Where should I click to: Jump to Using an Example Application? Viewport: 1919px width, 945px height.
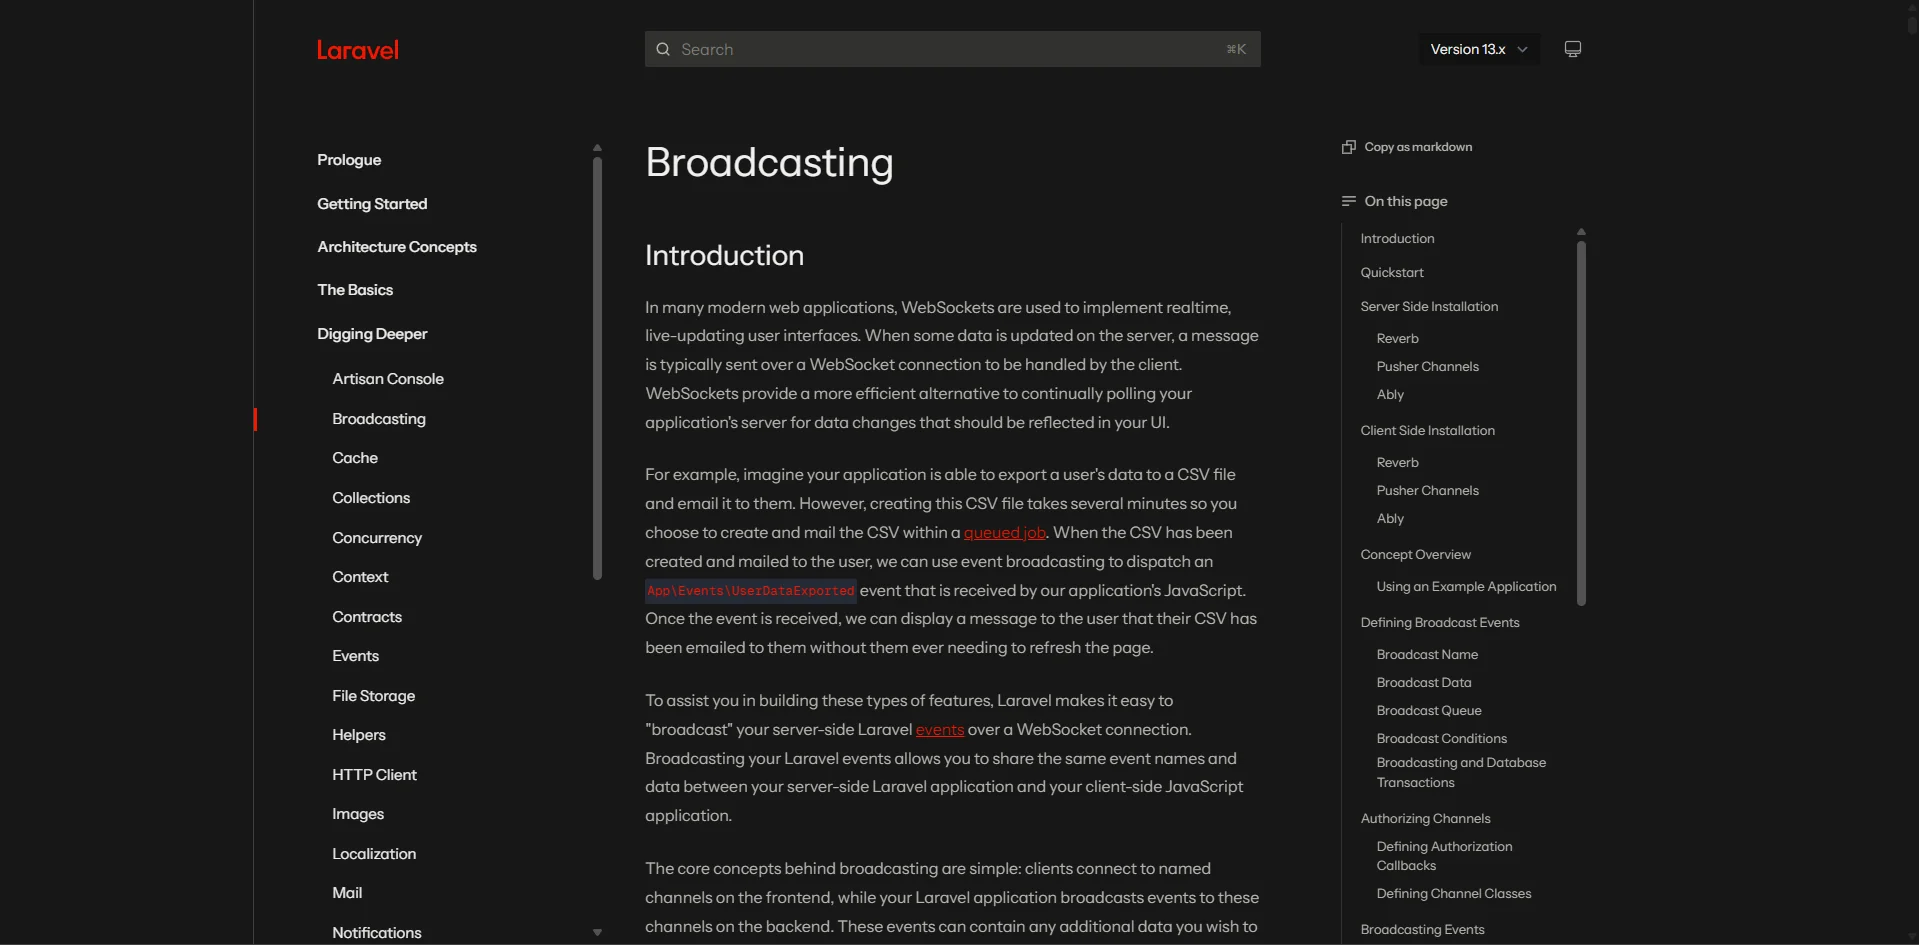click(1466, 587)
